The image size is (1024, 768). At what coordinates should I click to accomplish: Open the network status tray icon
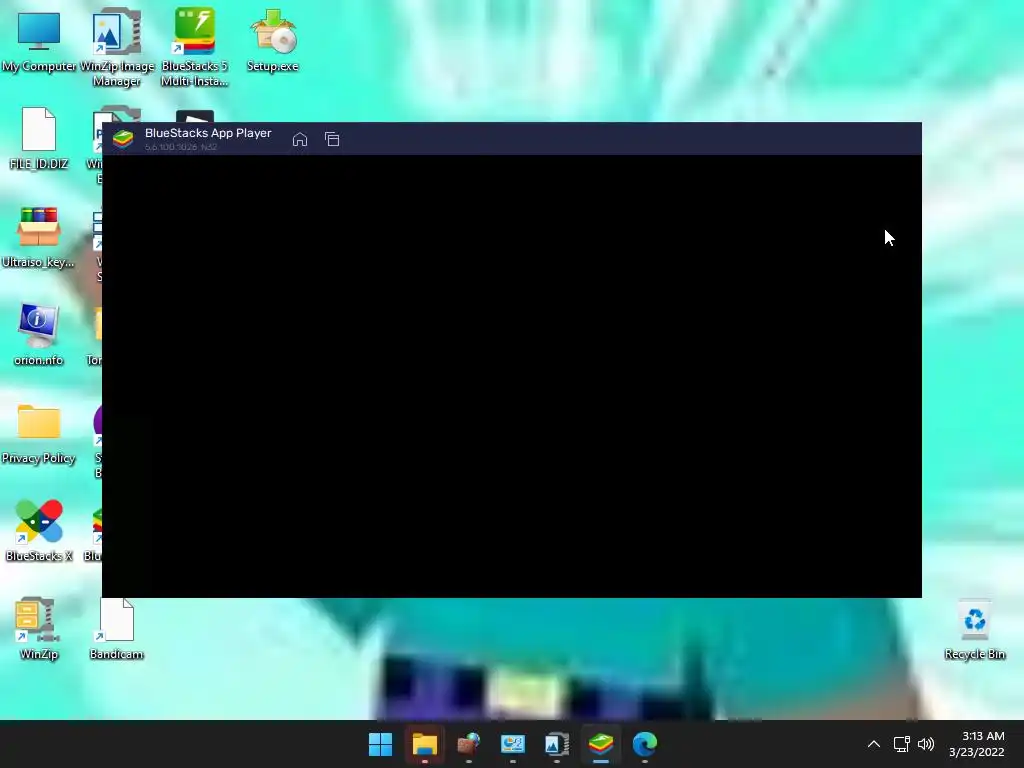(902, 744)
